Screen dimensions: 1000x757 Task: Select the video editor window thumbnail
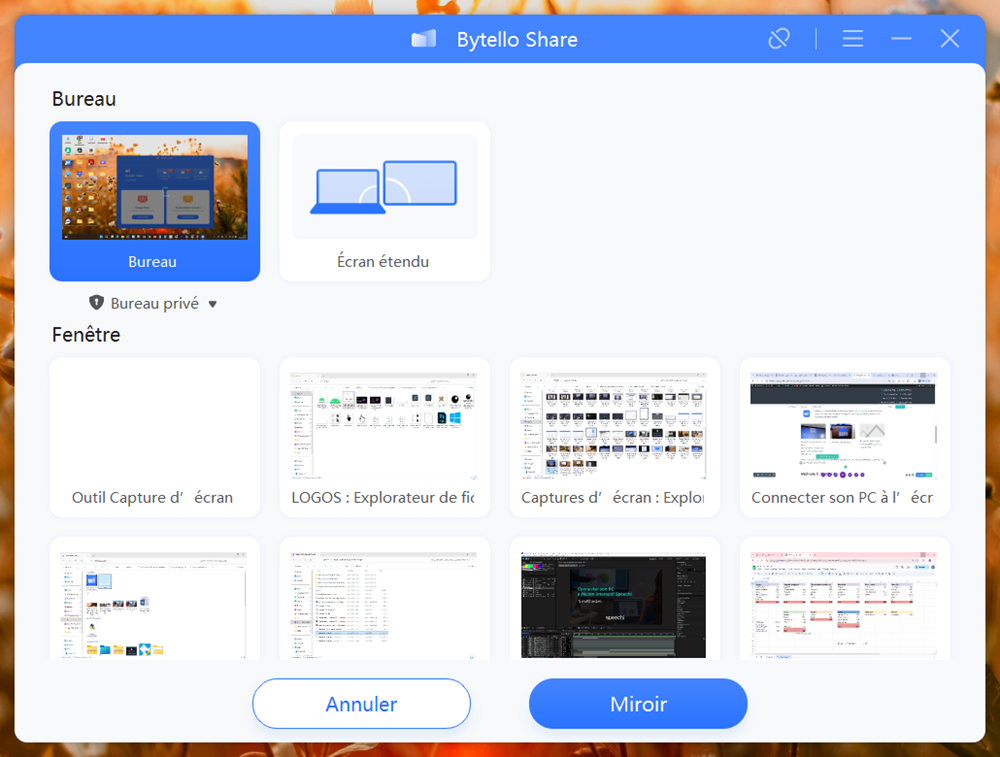pos(614,602)
